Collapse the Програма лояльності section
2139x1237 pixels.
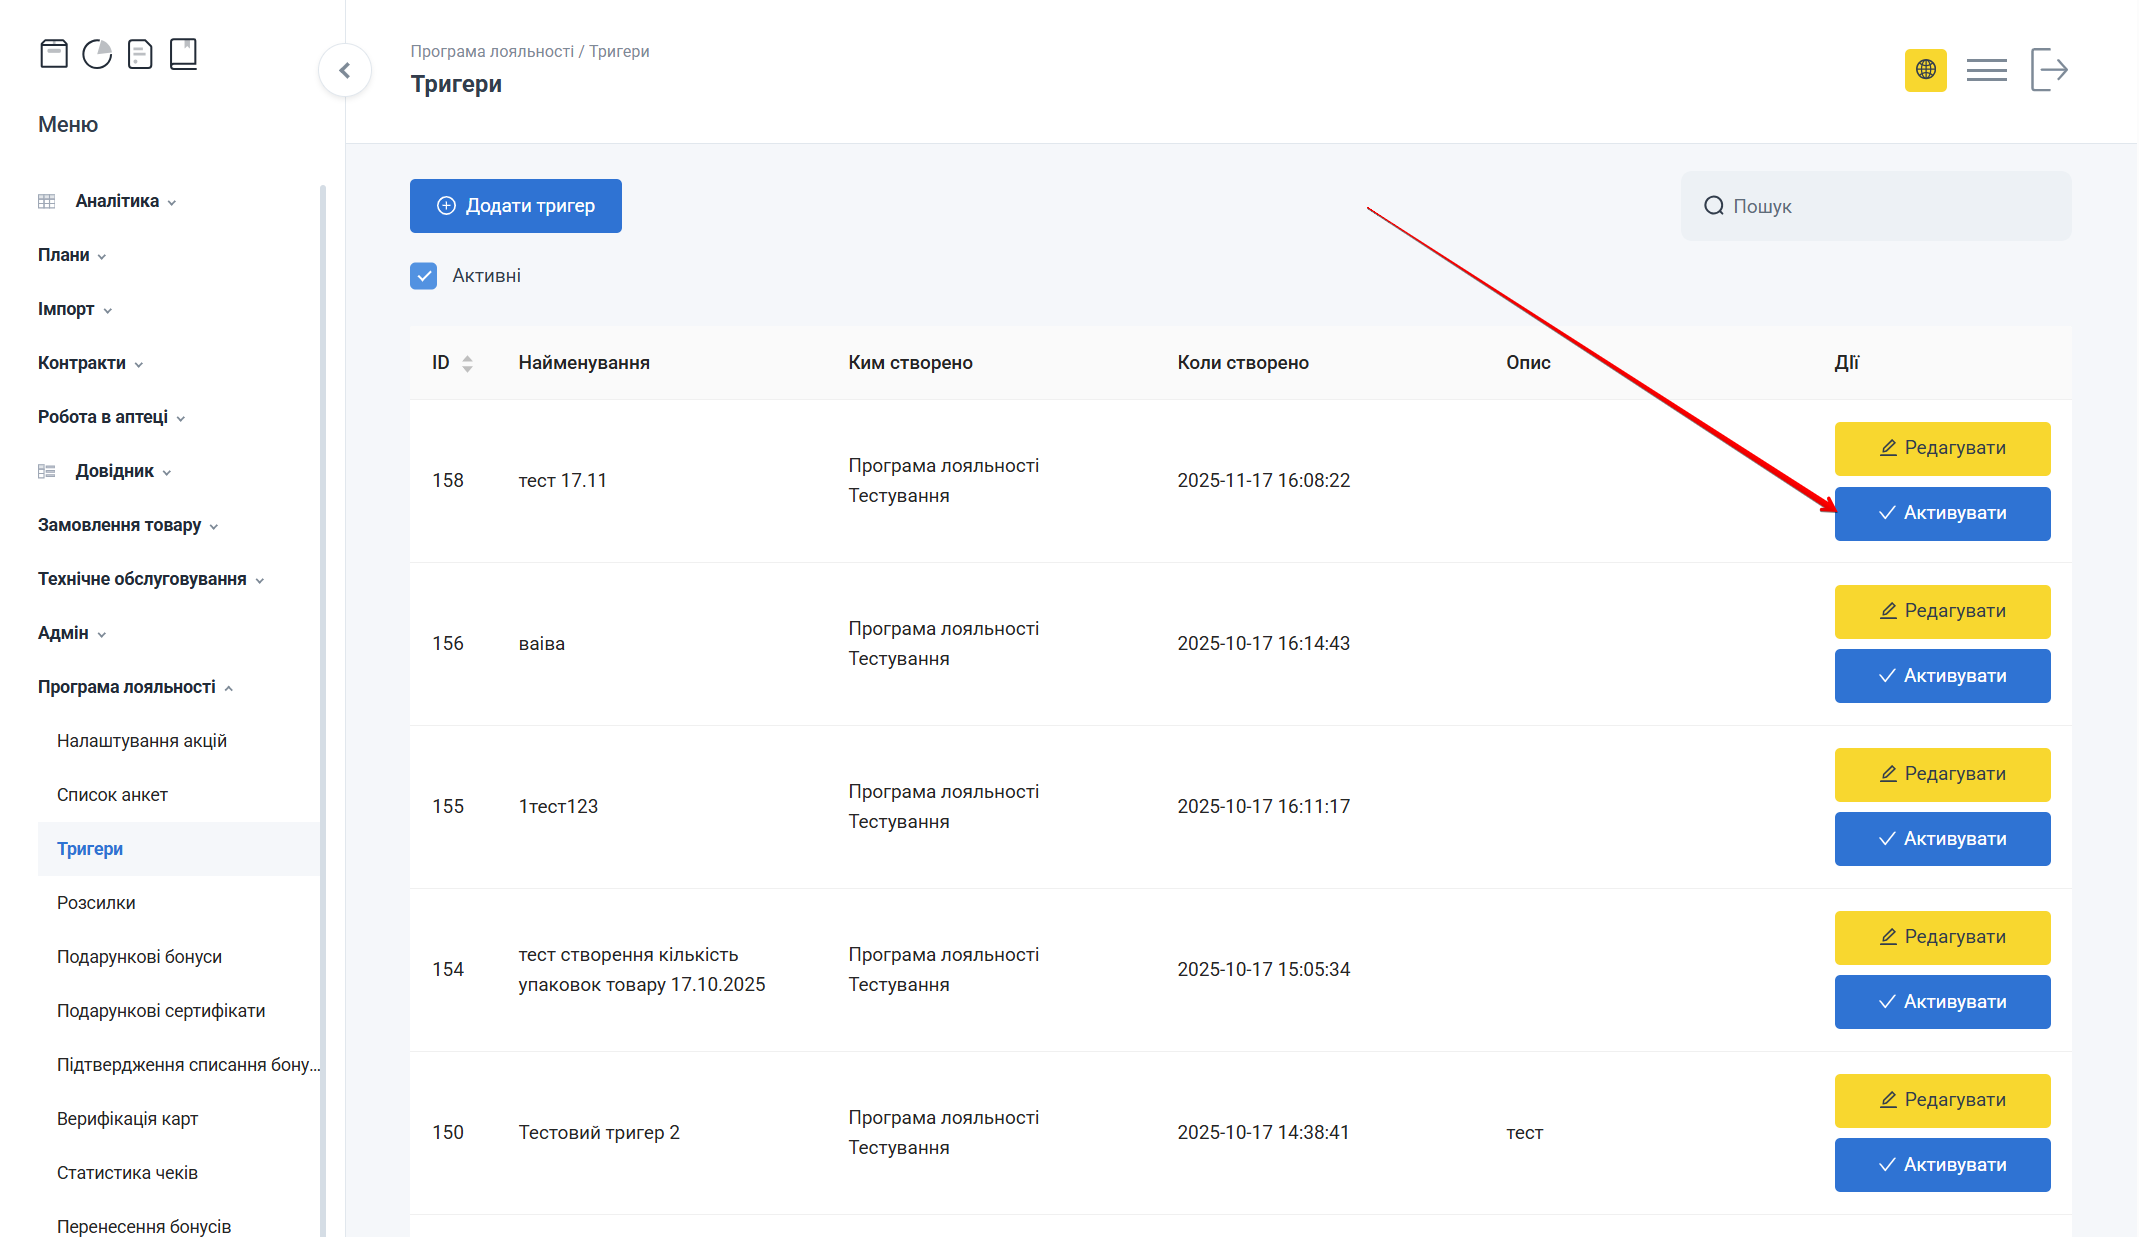pyautogui.click(x=127, y=687)
